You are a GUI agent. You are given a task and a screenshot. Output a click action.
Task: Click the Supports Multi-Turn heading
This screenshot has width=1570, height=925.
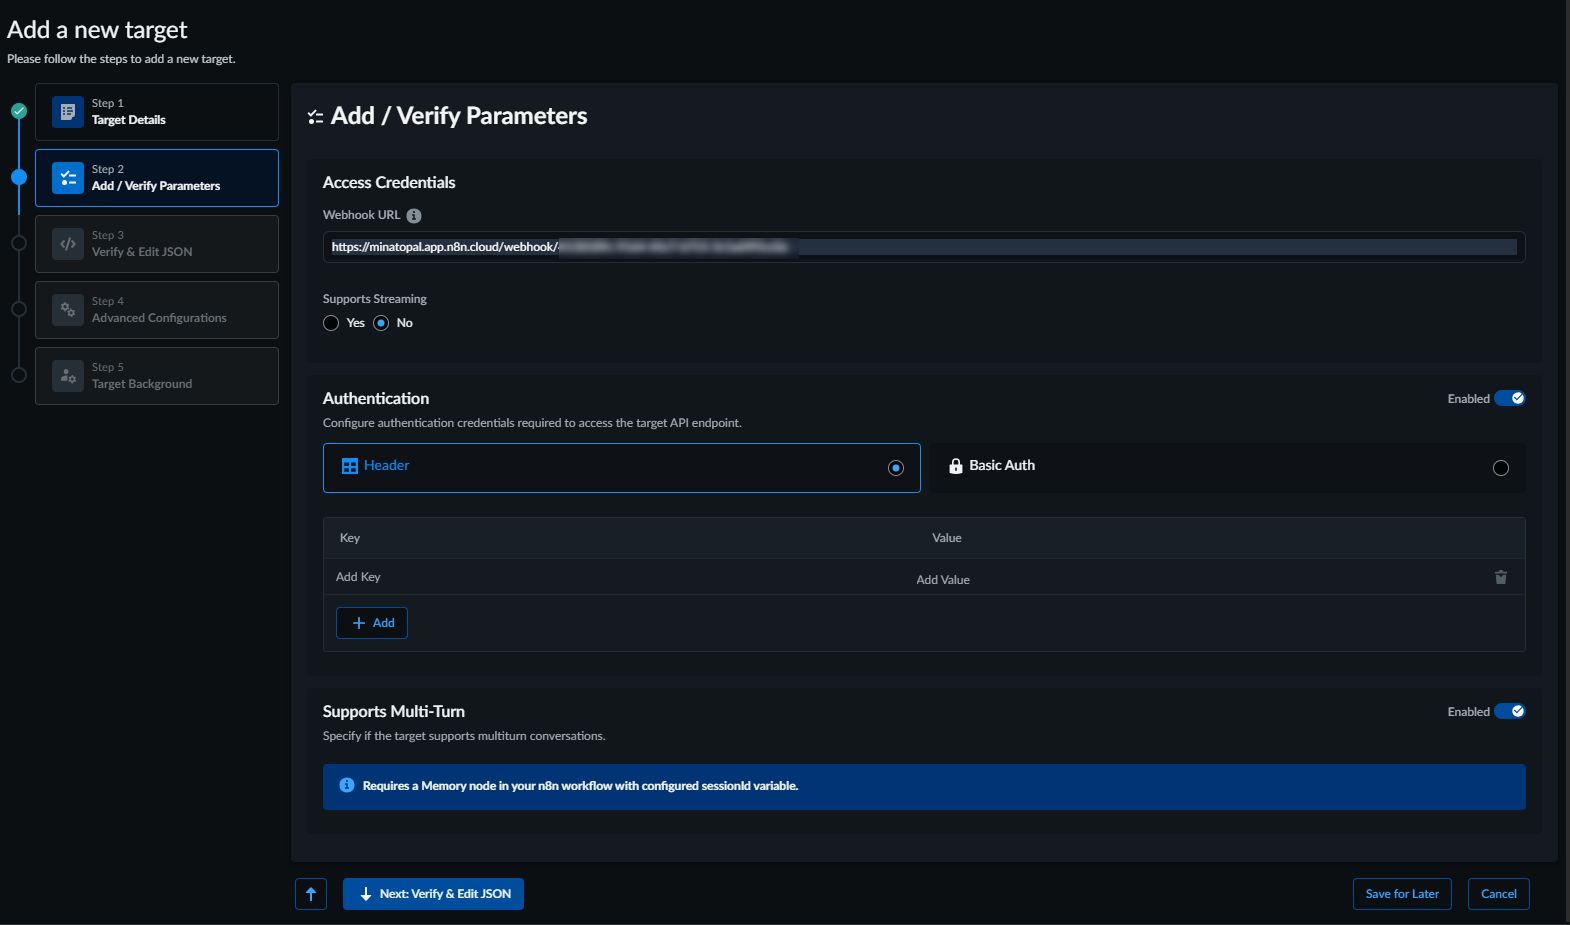point(394,712)
